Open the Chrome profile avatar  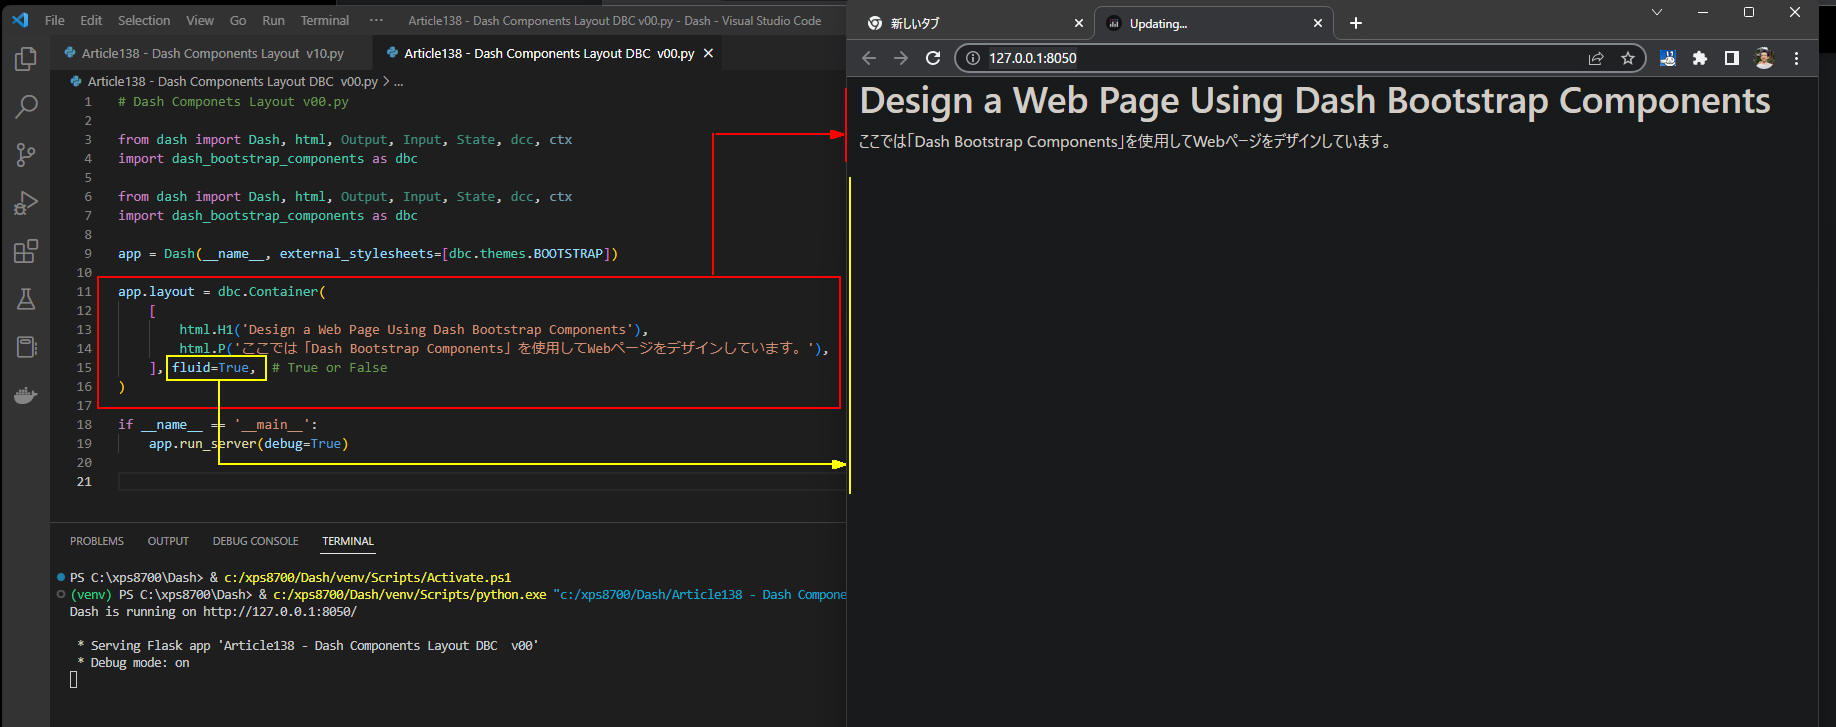click(1764, 58)
